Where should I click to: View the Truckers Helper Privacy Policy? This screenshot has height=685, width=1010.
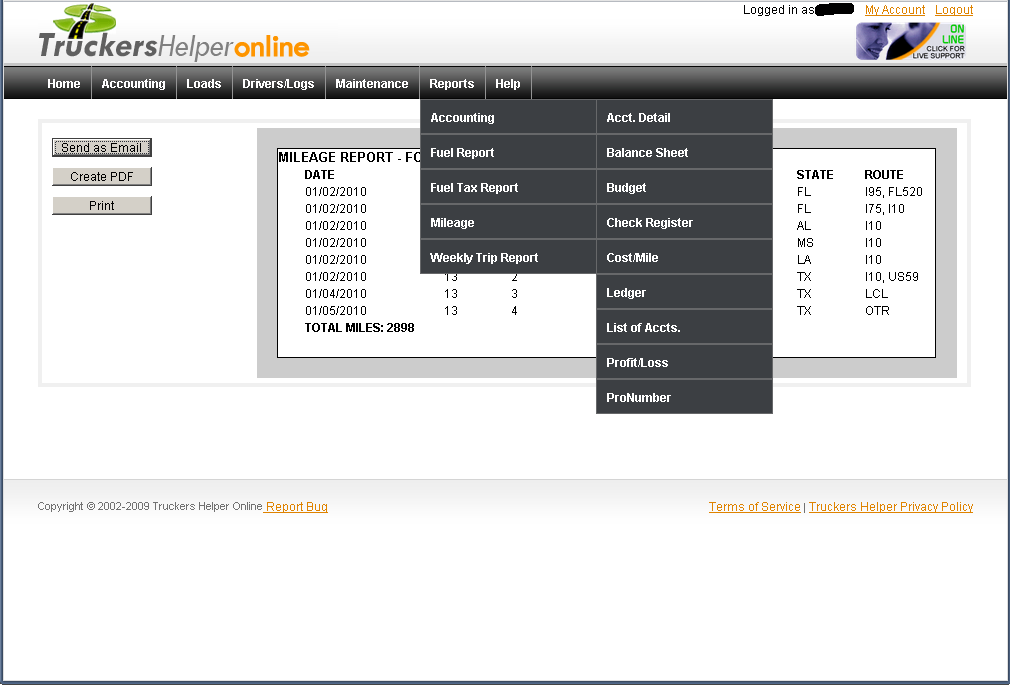click(891, 507)
